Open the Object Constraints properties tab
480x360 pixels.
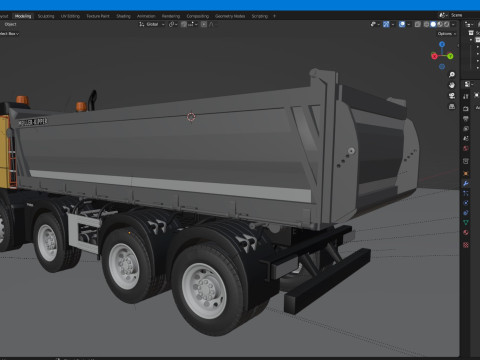[466, 213]
